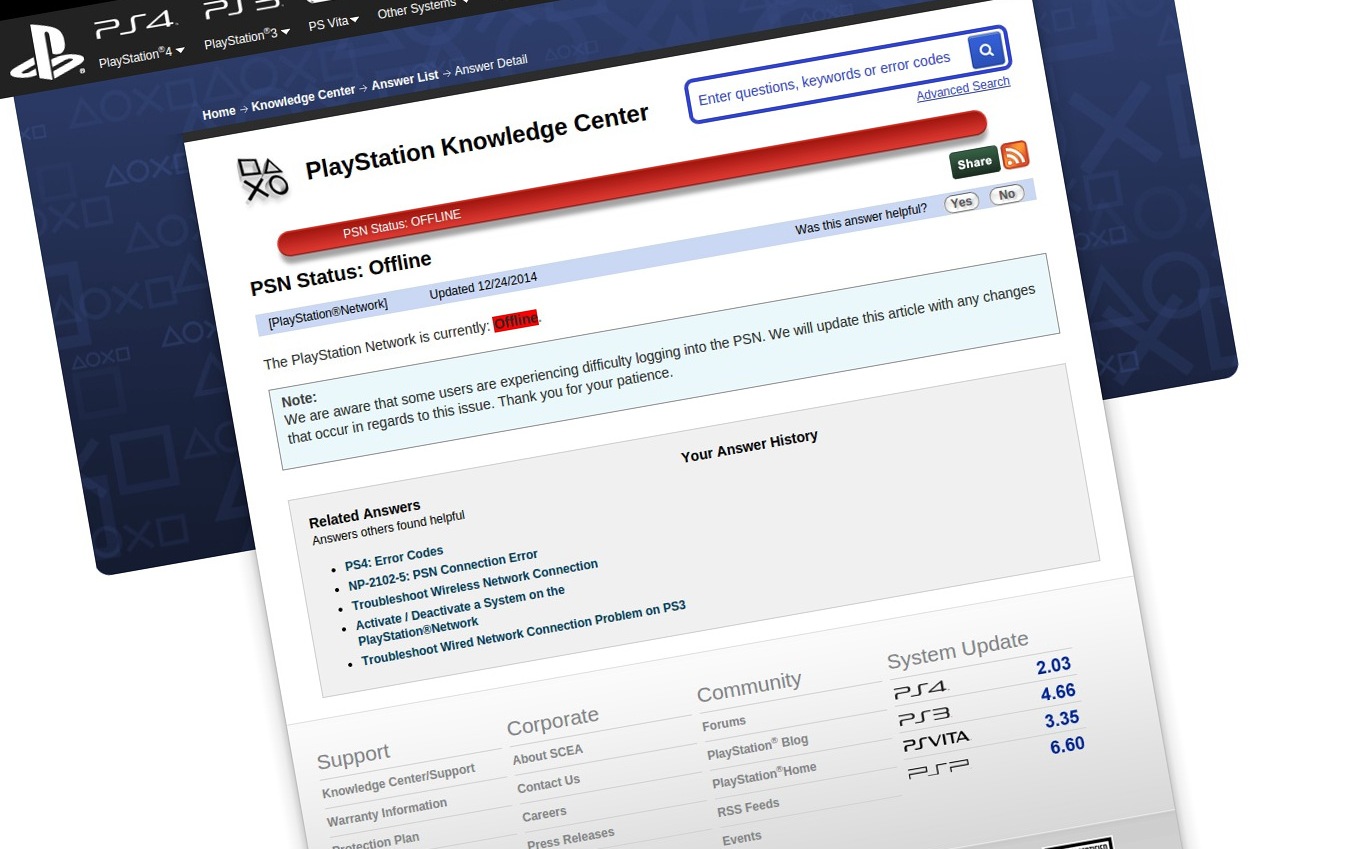Mark the answer helpful with Yes
This screenshot has height=849, width=1358.
coord(961,201)
